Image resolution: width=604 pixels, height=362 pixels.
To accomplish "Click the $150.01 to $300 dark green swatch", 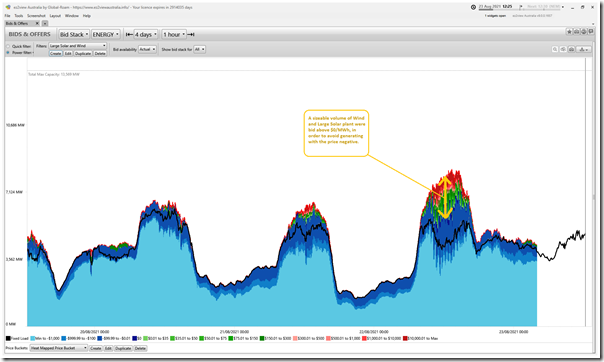I will 262,339.
